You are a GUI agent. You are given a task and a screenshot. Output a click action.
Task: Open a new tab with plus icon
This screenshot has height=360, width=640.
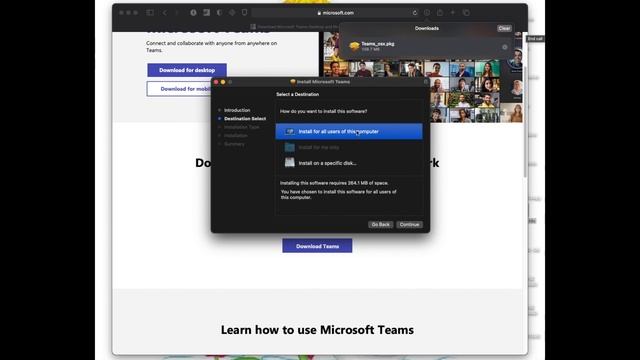point(453,13)
